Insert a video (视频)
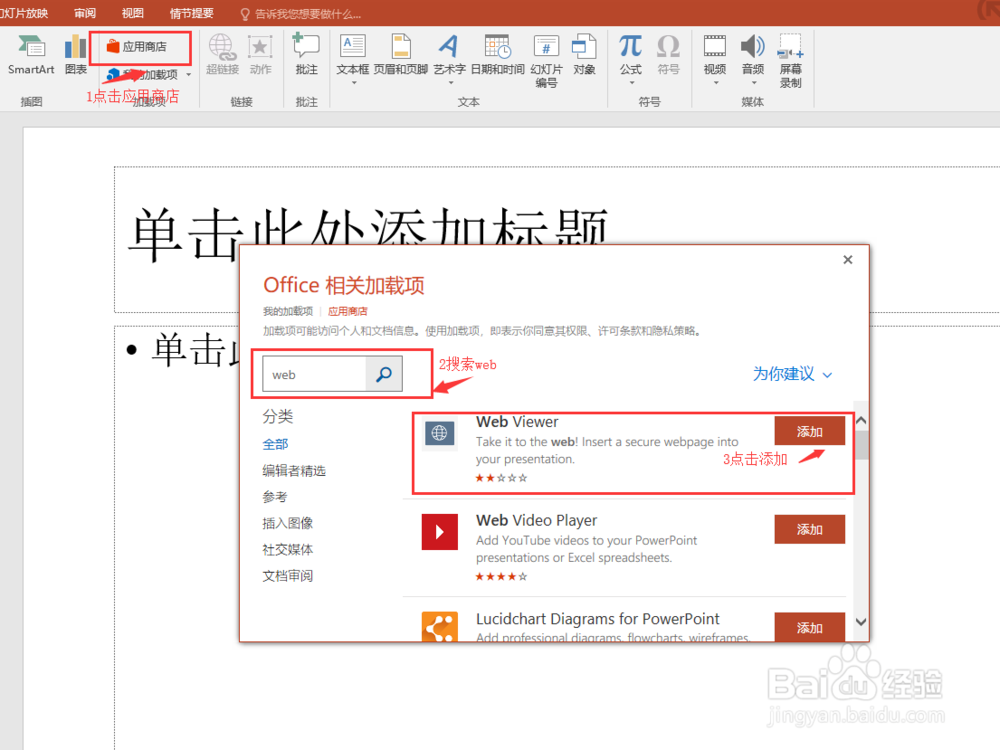 715,55
